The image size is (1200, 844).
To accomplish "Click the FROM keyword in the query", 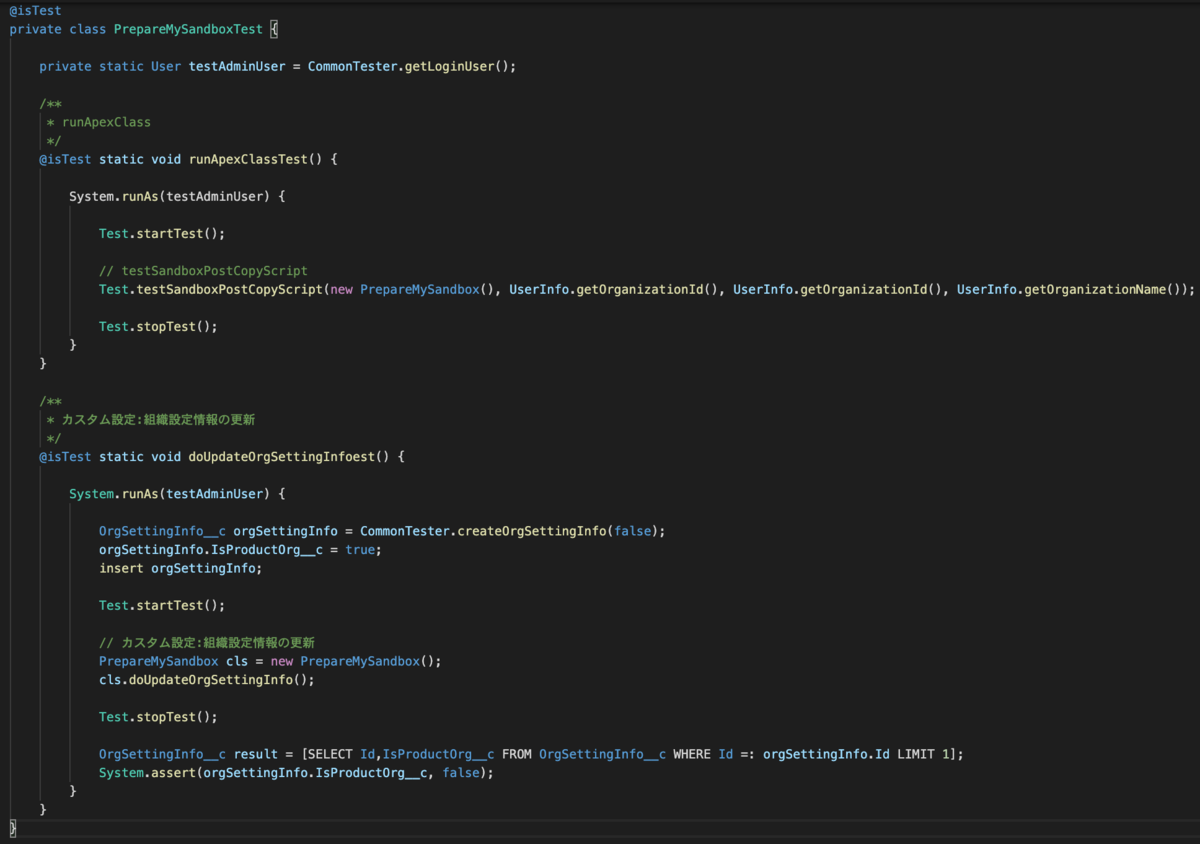I will [x=517, y=754].
